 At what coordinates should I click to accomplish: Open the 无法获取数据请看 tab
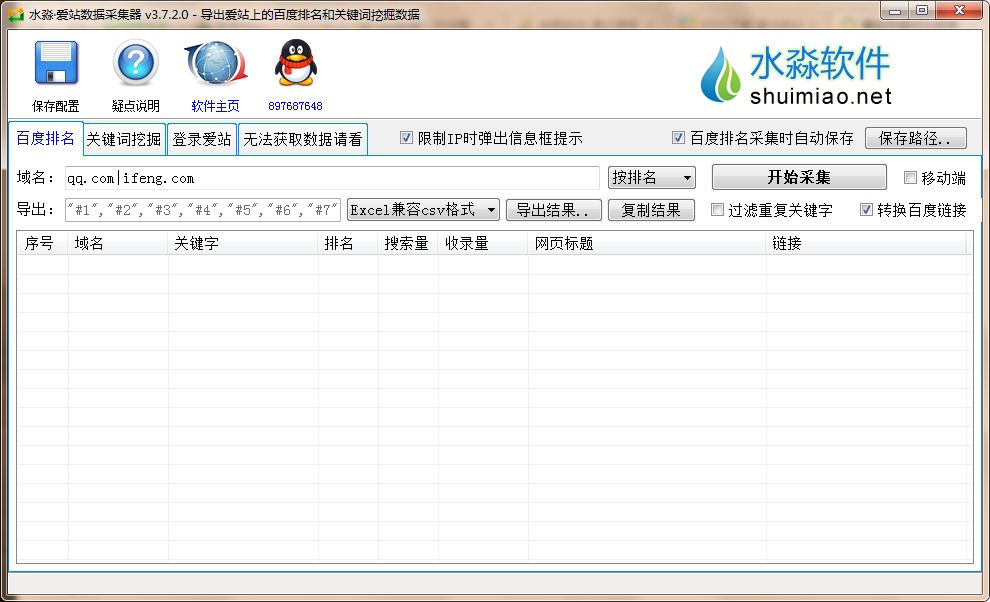coord(303,139)
